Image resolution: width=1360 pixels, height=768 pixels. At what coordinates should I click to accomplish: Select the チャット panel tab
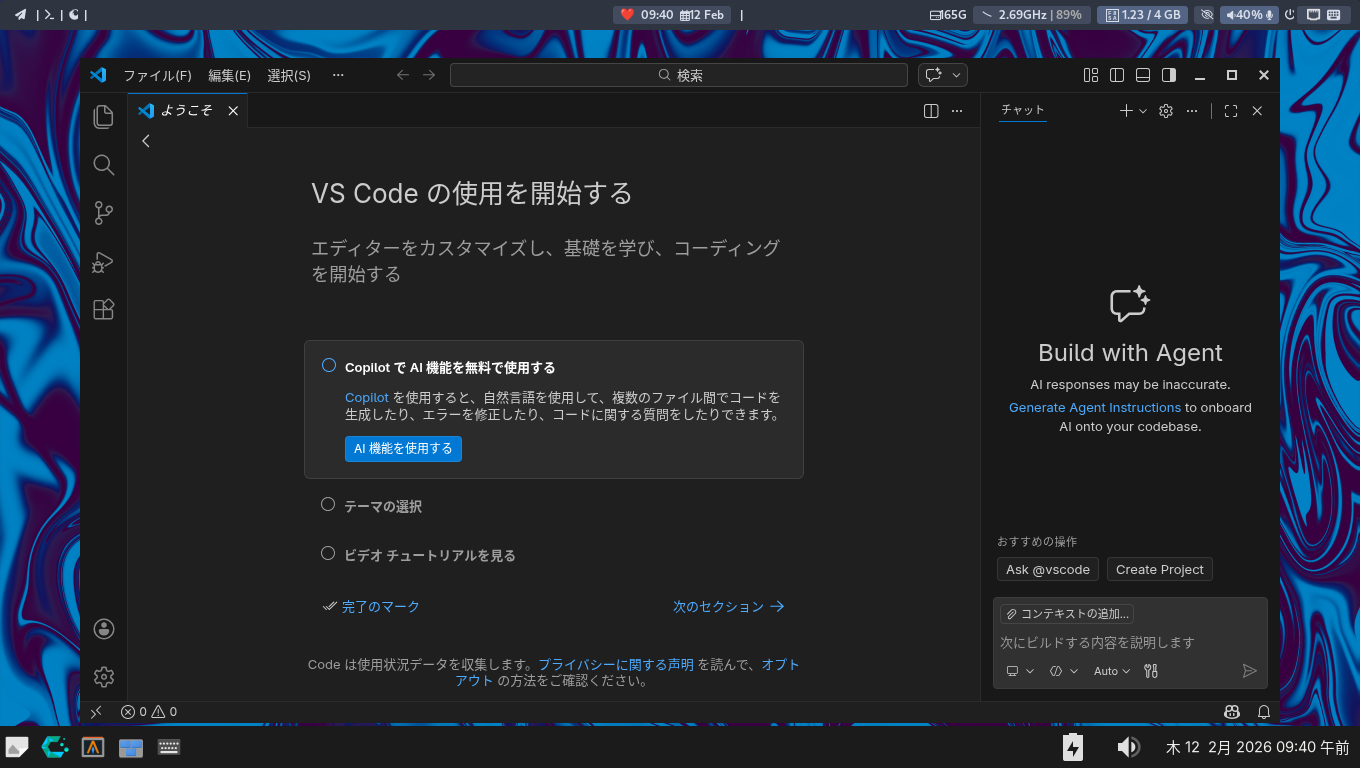(x=1022, y=110)
